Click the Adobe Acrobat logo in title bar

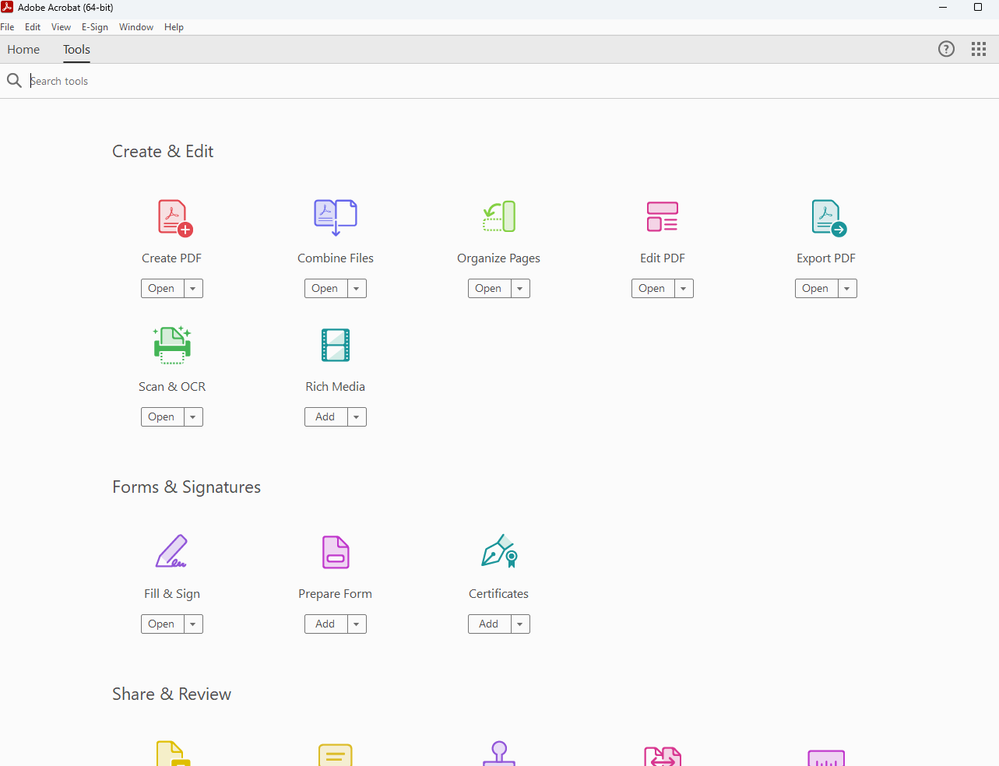point(7,7)
